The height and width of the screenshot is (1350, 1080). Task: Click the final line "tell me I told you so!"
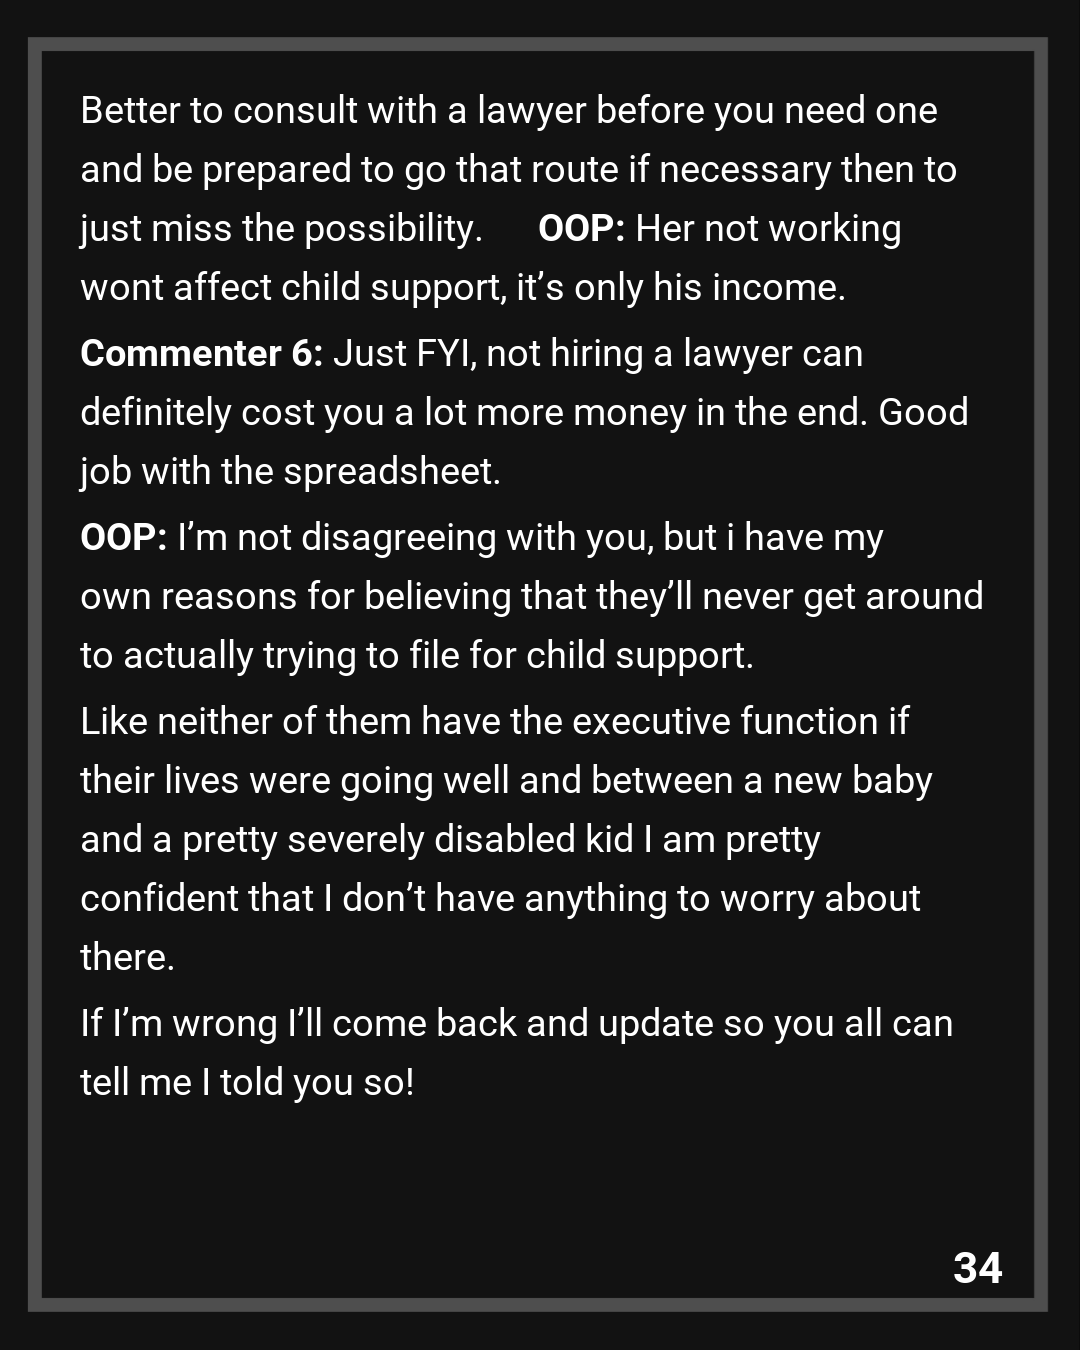pyautogui.click(x=247, y=1082)
